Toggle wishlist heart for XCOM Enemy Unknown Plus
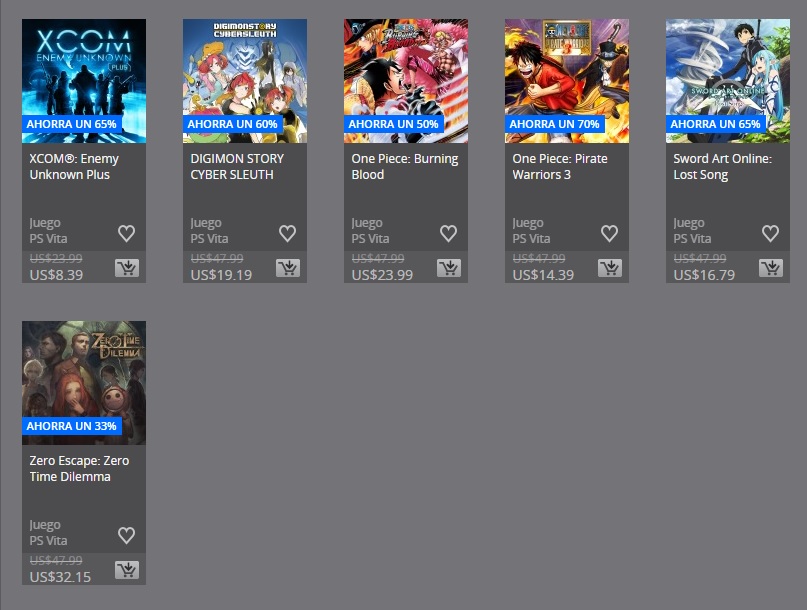Viewport: 807px width, 610px height. tap(127, 233)
